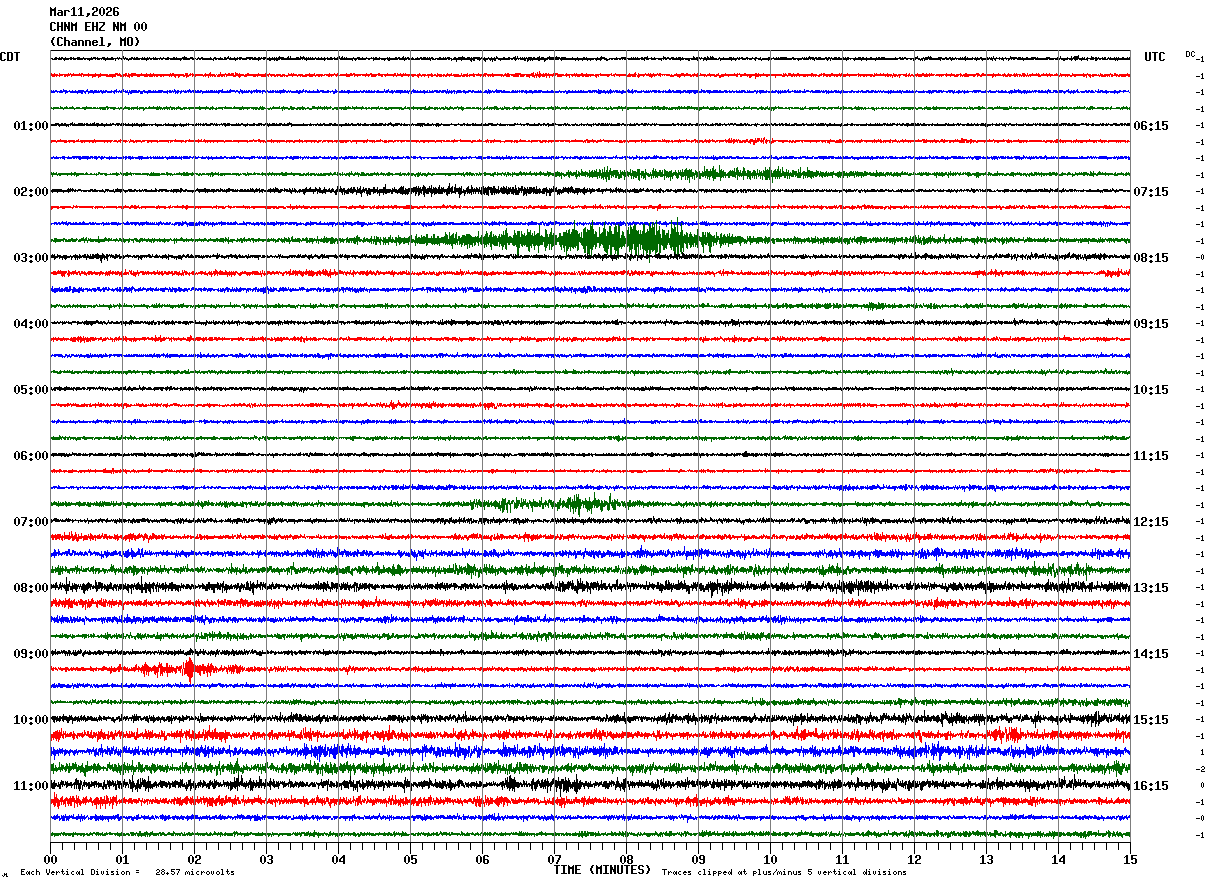The height and width of the screenshot is (886, 1210).
Task: Select the 11:00 CDT time label
Action: 31,786
